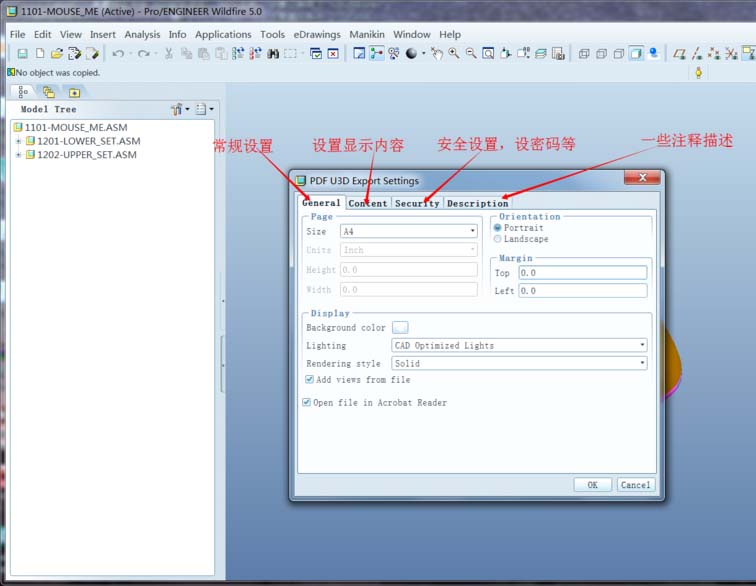Screen dimensions: 756x586
Task: Select the Landscape orientation option
Action: [498, 239]
